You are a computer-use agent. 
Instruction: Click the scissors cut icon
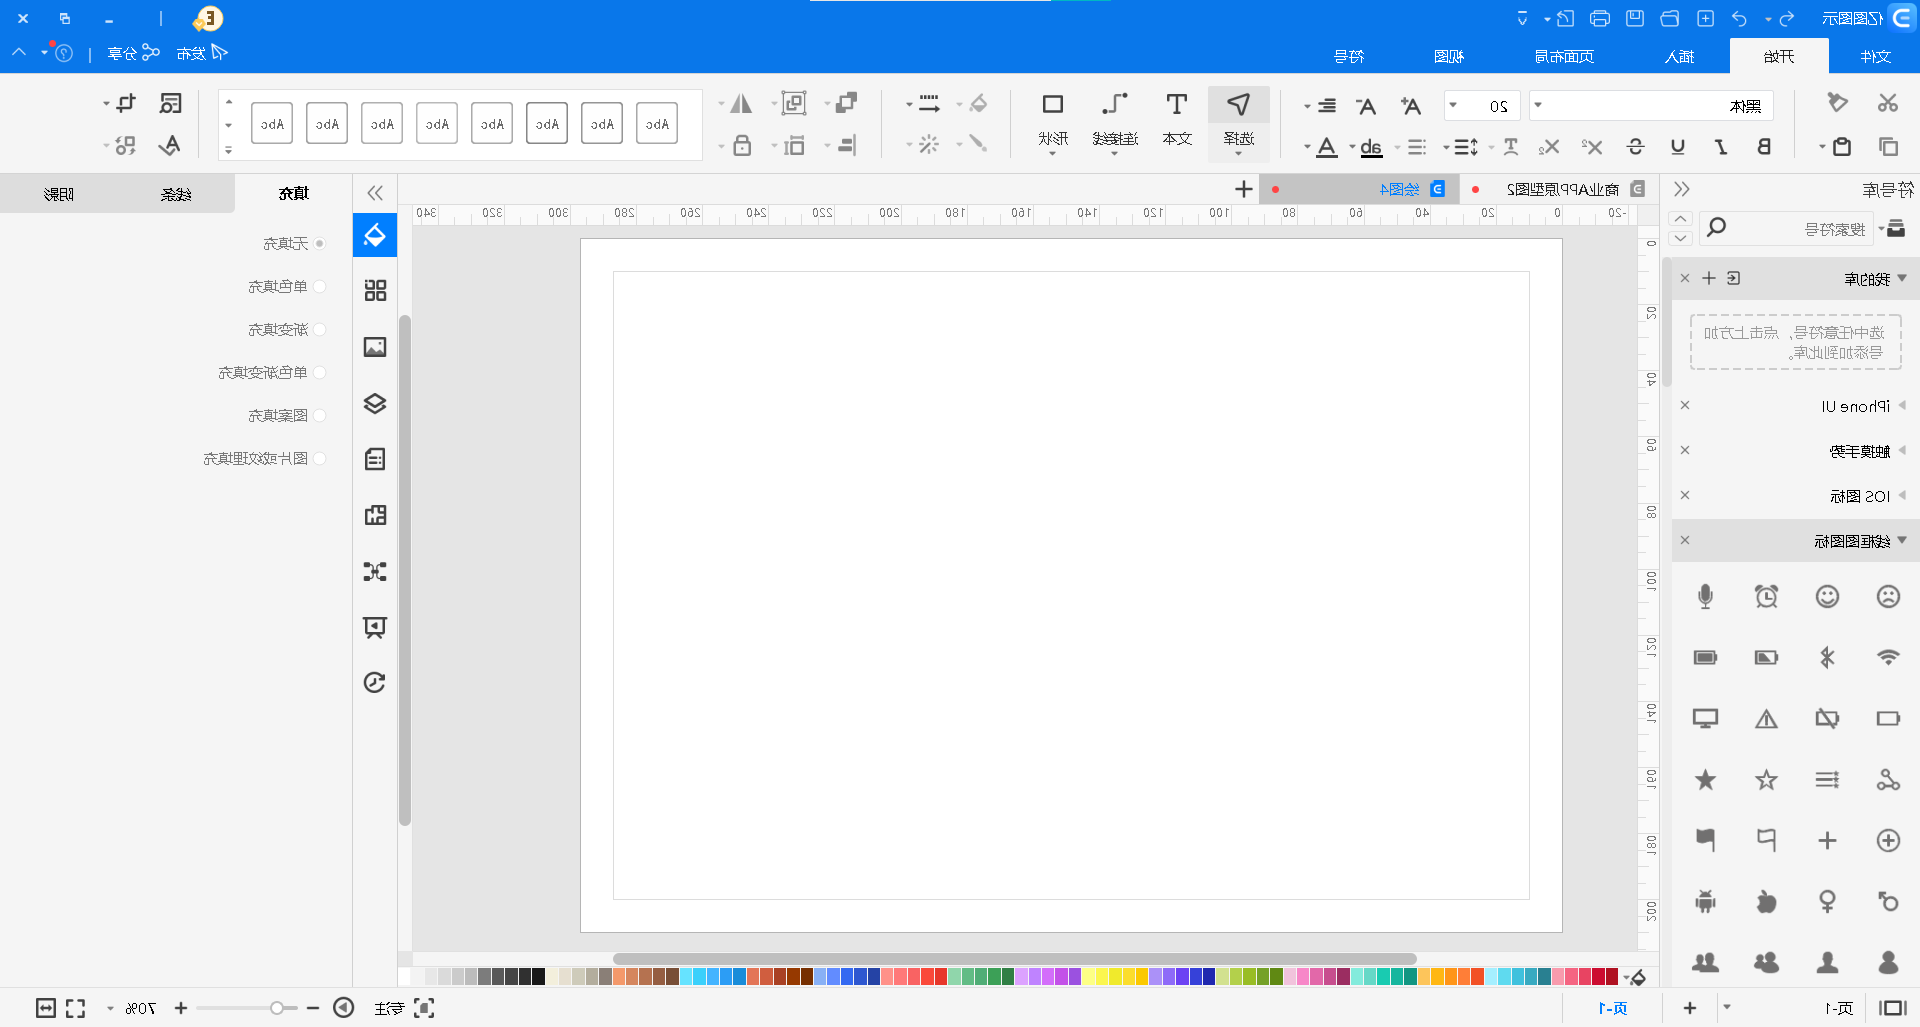point(1888,103)
